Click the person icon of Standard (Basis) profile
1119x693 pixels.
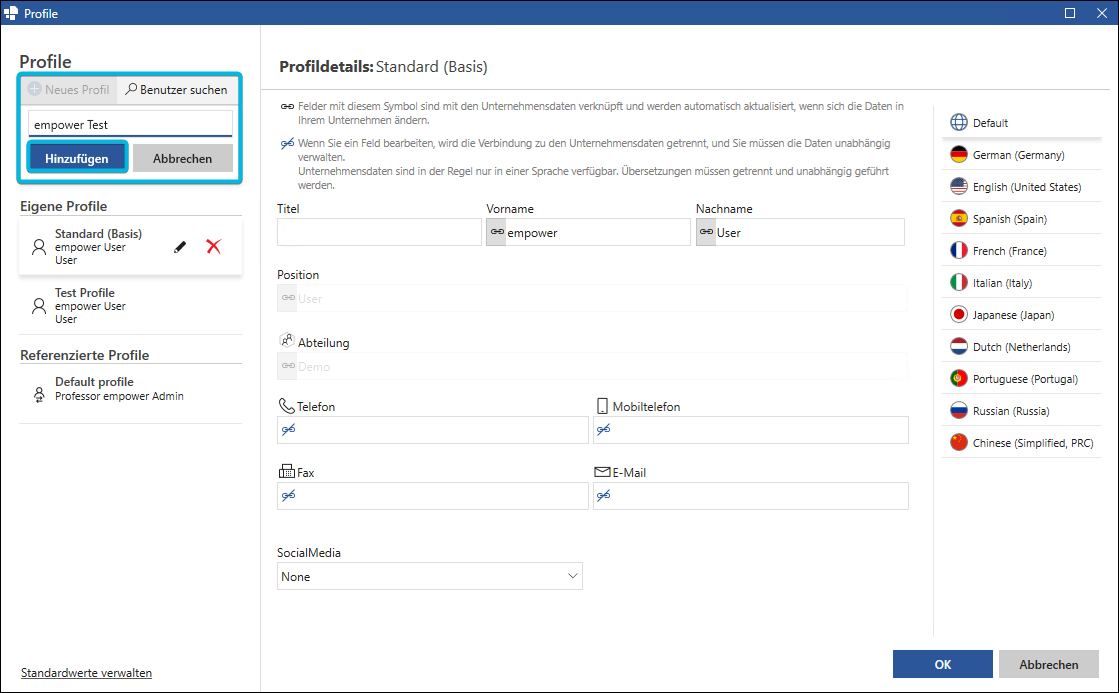(39, 247)
